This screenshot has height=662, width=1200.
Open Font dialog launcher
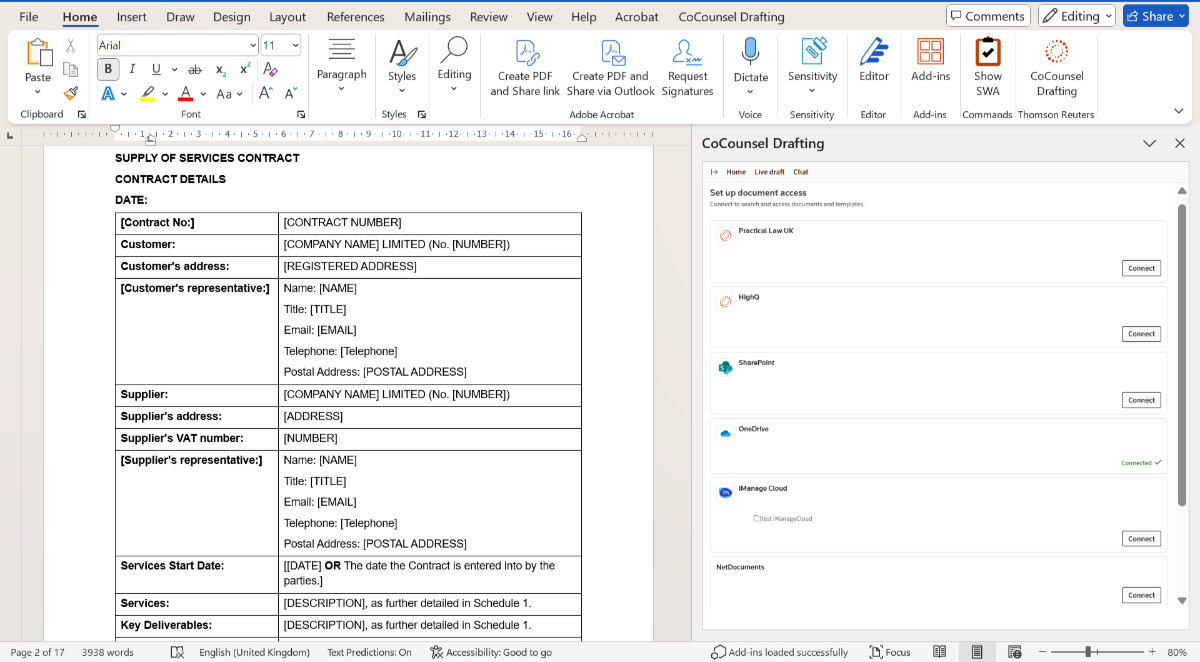click(301, 115)
